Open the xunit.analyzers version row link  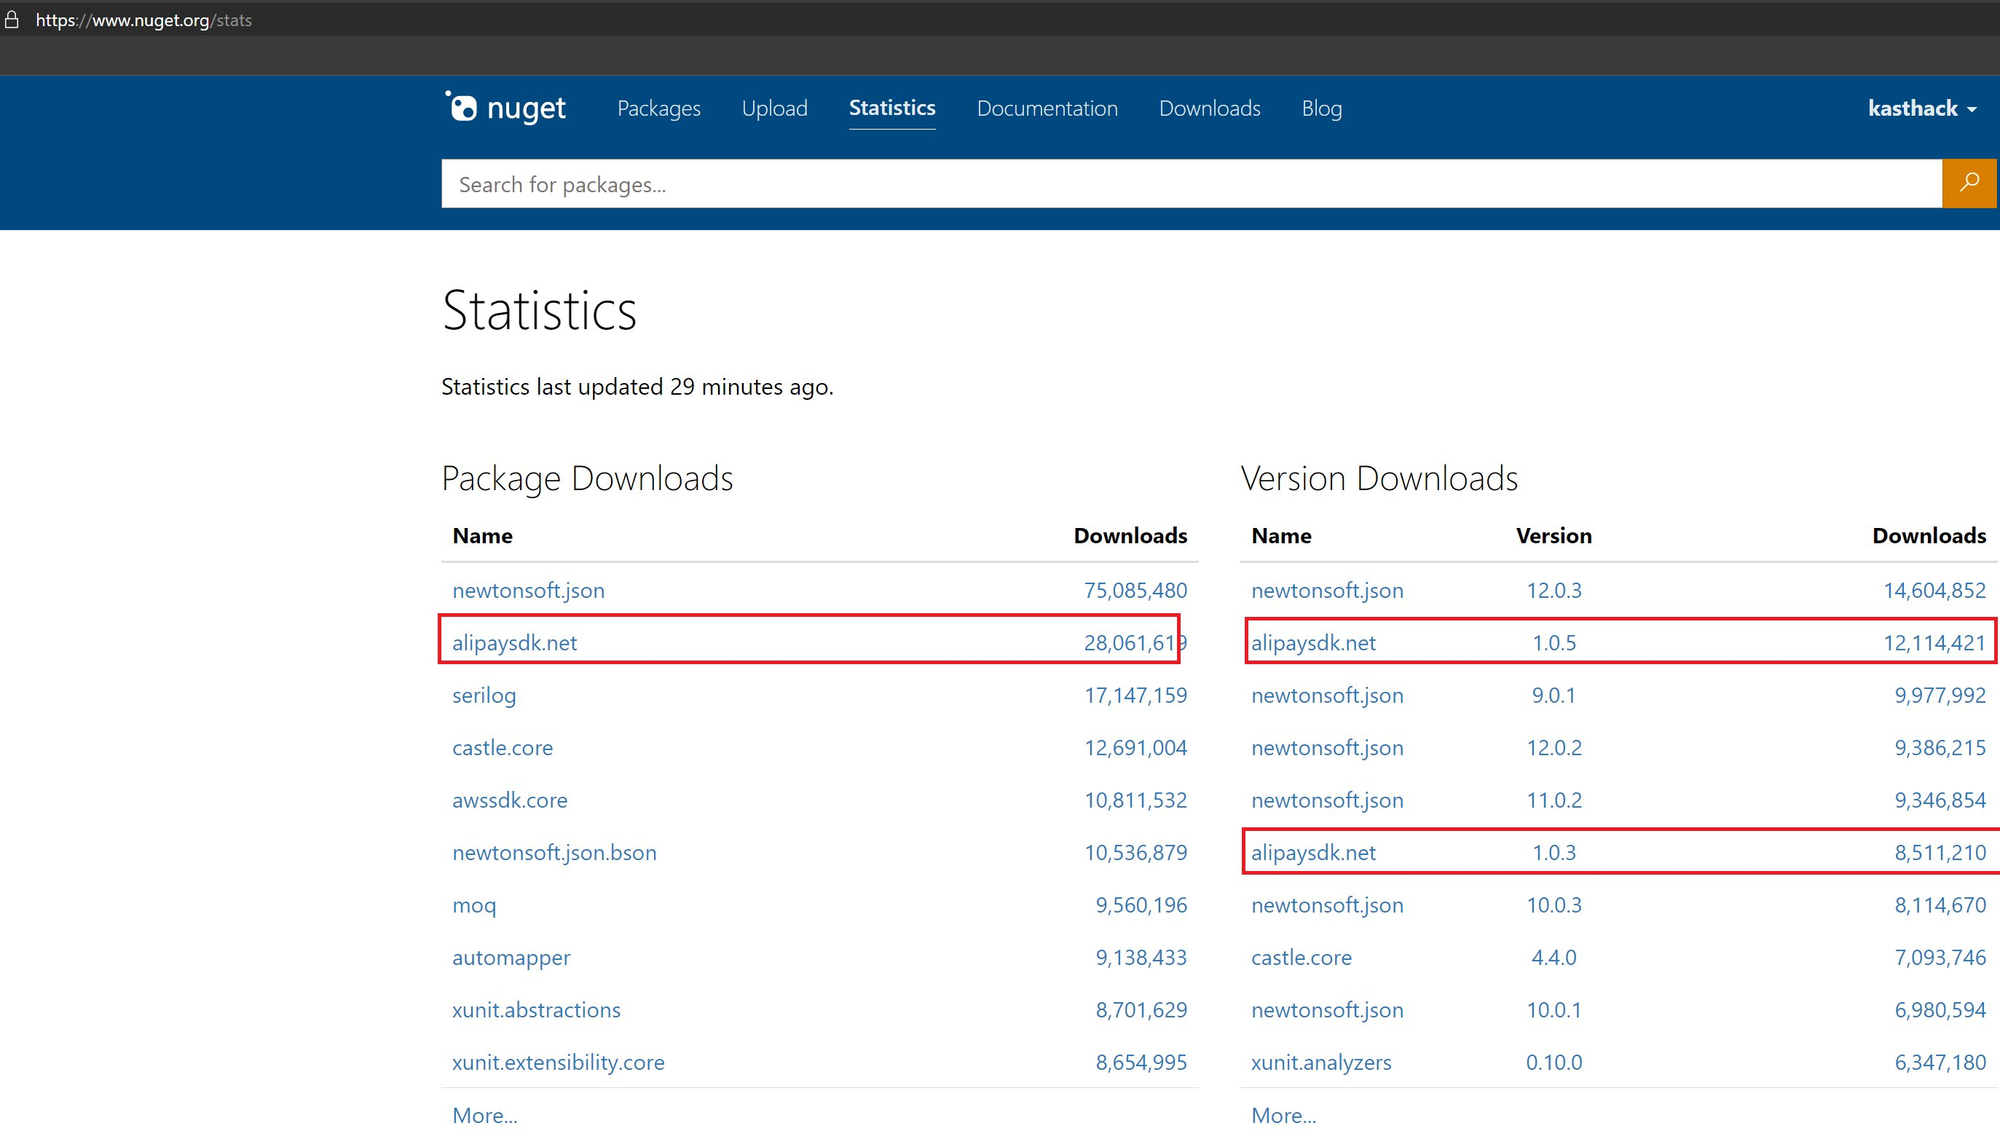1321,1063
